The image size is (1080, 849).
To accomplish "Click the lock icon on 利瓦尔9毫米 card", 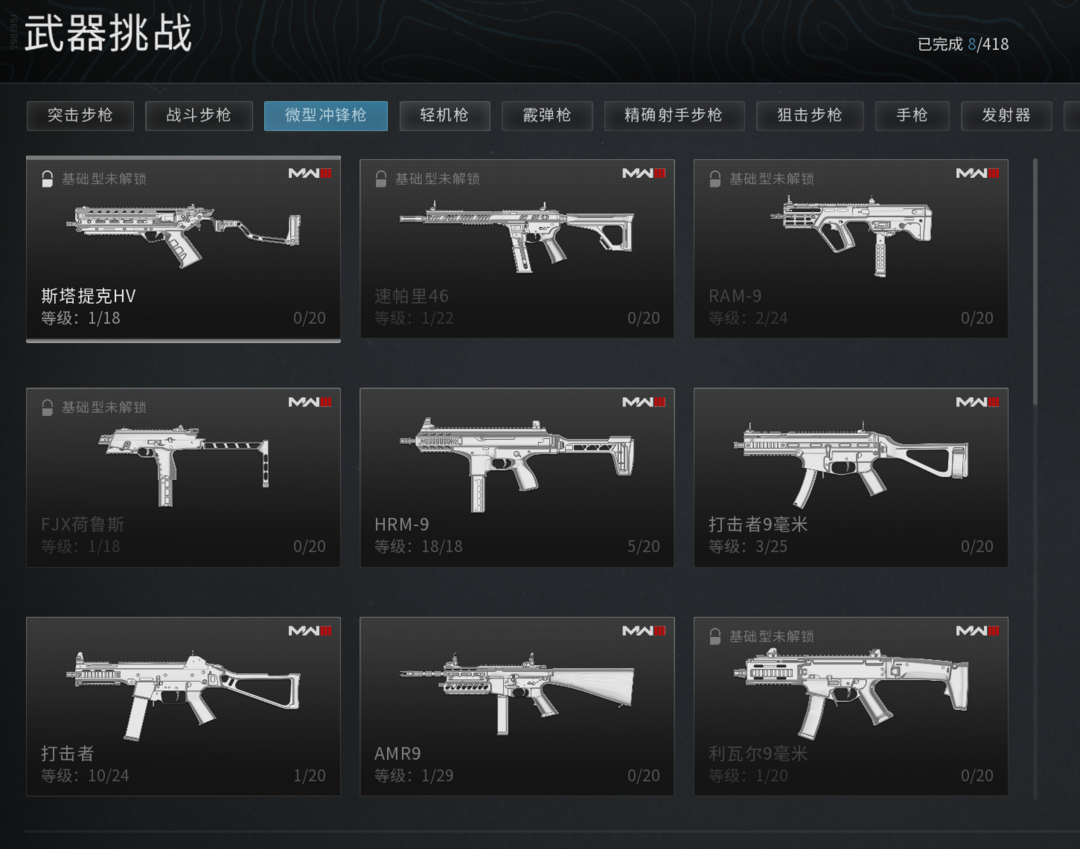I will pyautogui.click(x=715, y=636).
